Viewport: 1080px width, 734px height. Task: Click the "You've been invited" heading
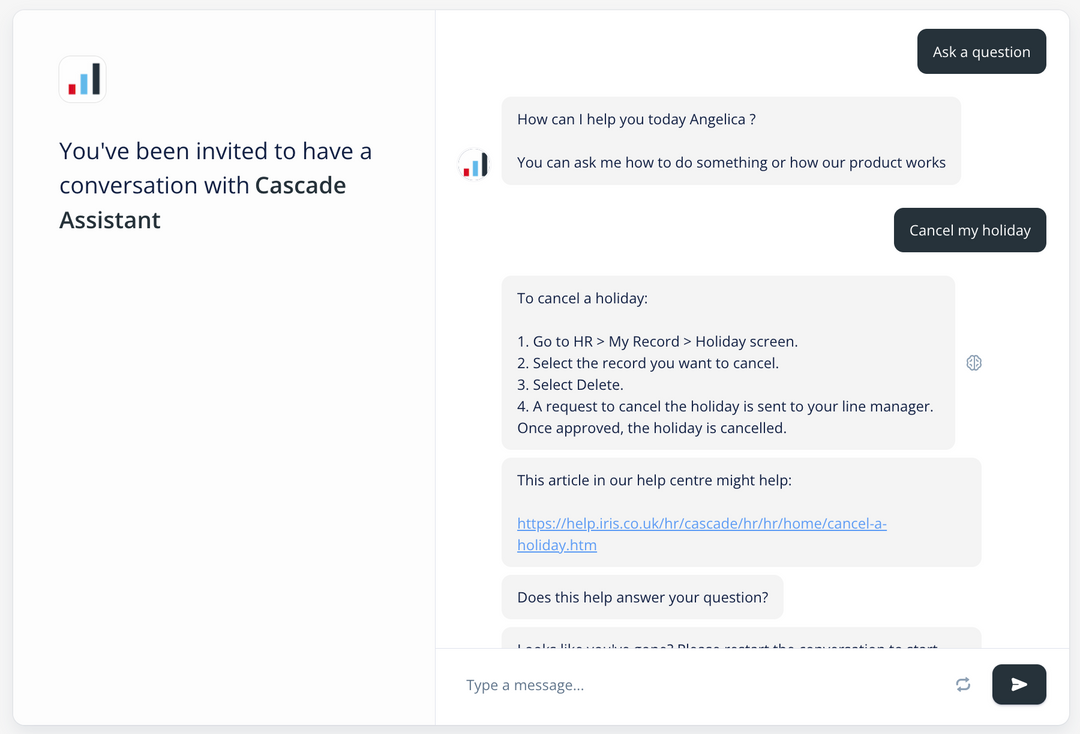coord(215,152)
